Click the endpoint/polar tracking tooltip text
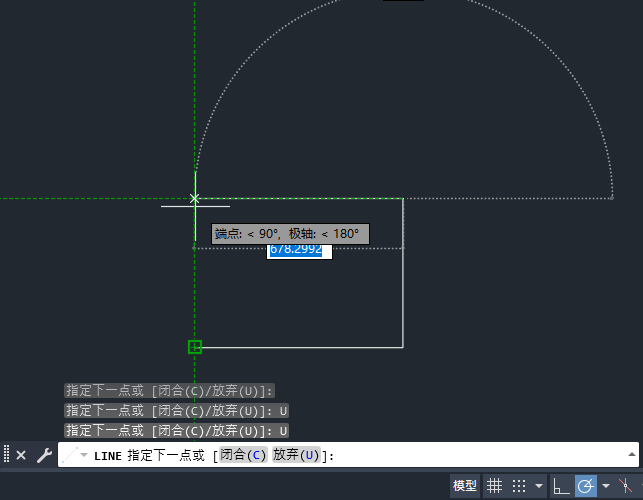 [290, 234]
